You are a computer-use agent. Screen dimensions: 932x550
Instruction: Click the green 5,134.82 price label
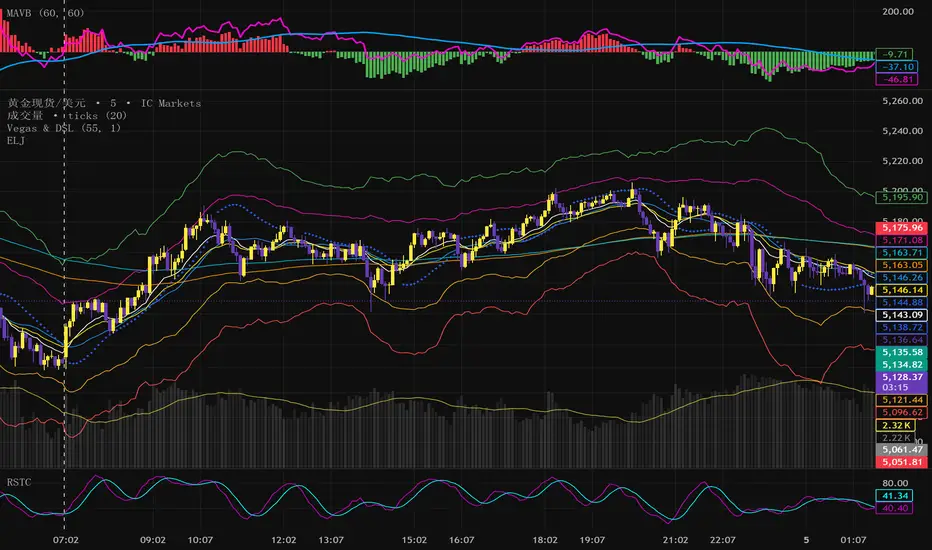pyautogui.click(x=902, y=365)
